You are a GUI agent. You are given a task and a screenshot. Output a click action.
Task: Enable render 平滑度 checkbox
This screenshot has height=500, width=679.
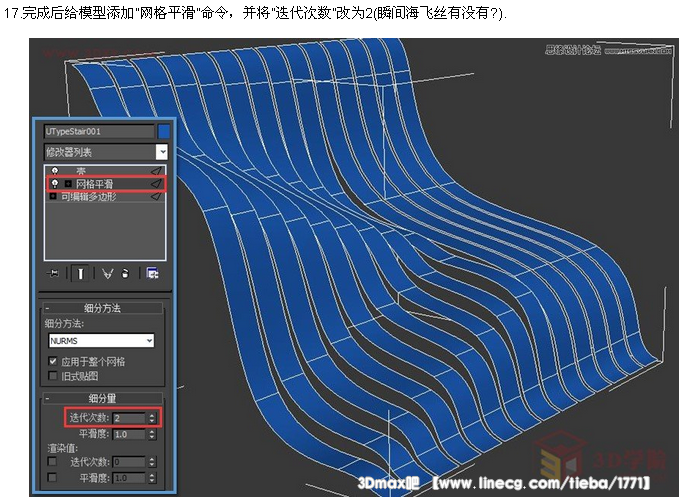tap(52, 477)
